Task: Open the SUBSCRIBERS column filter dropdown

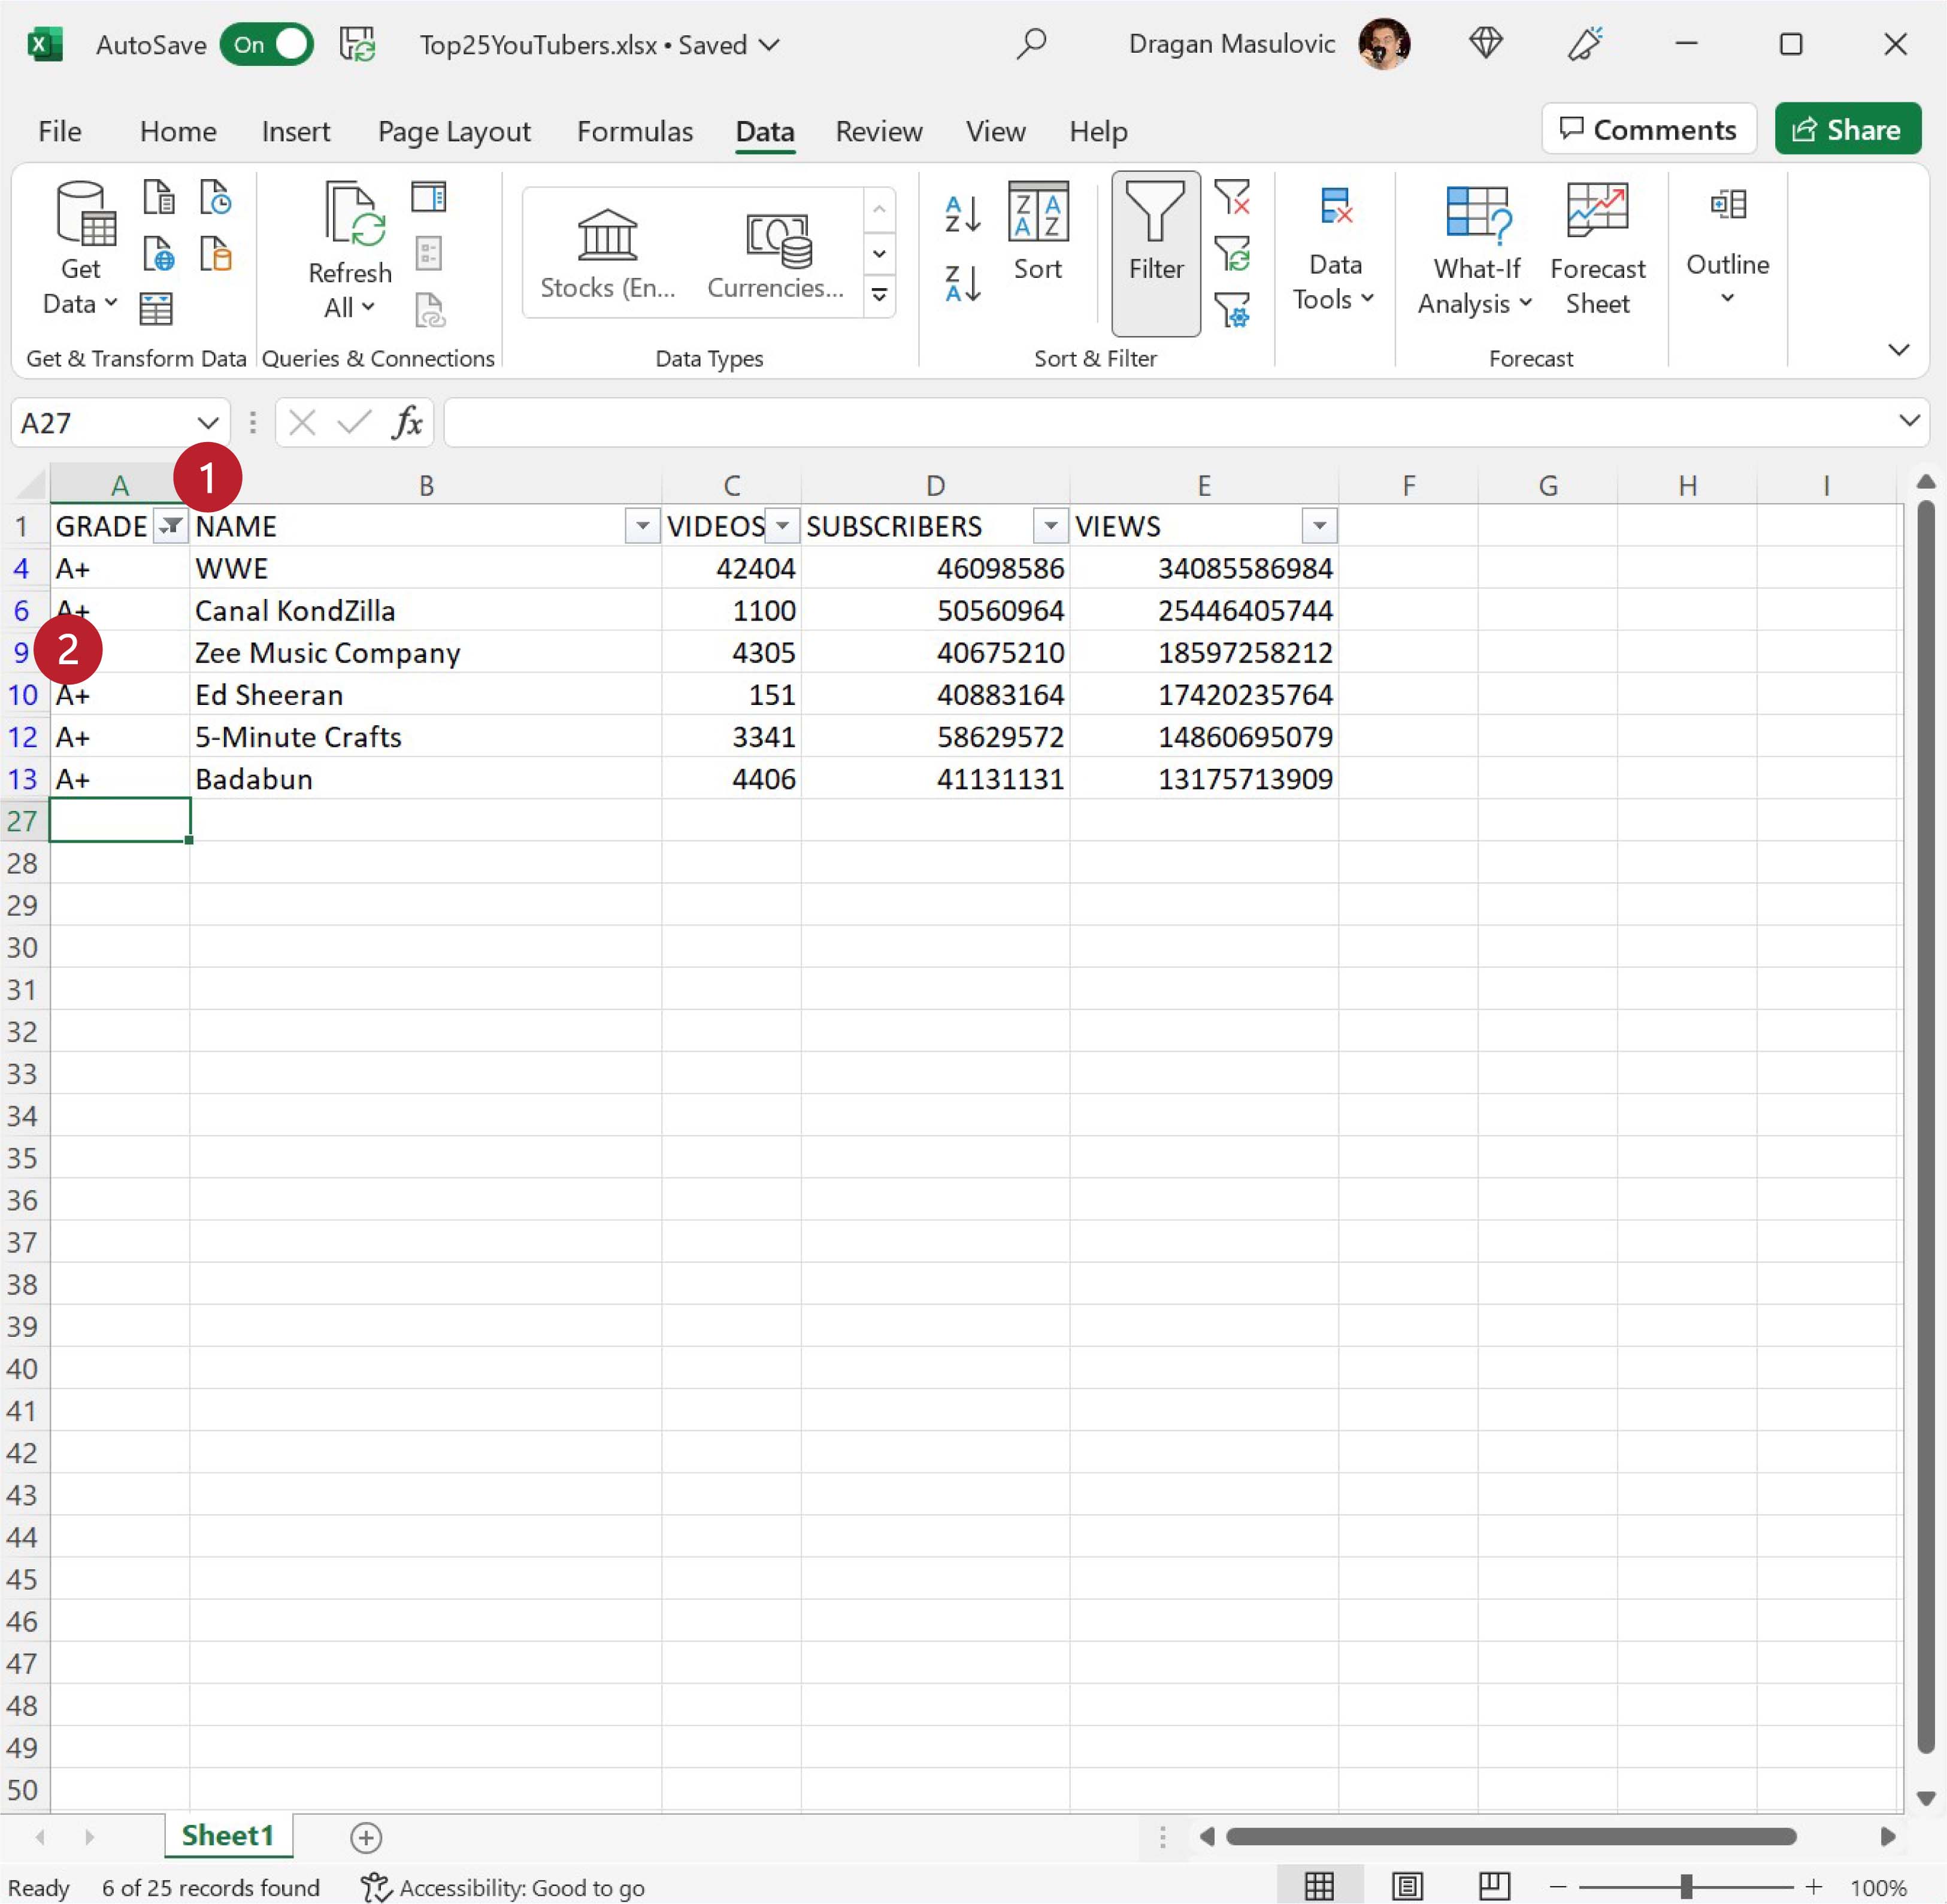Action: click(1050, 526)
